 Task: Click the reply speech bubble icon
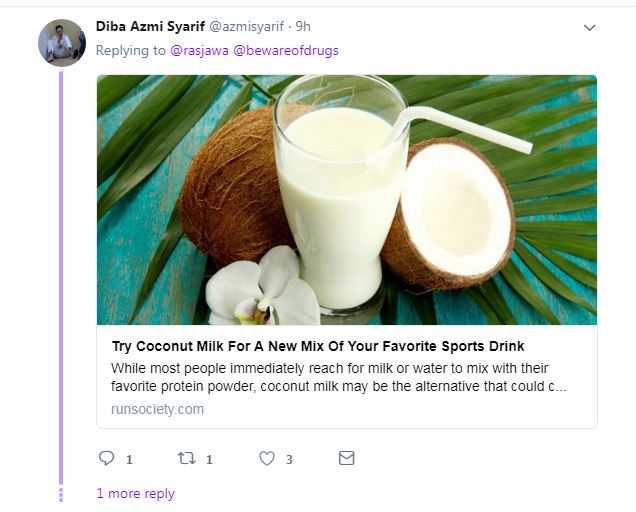[106, 458]
